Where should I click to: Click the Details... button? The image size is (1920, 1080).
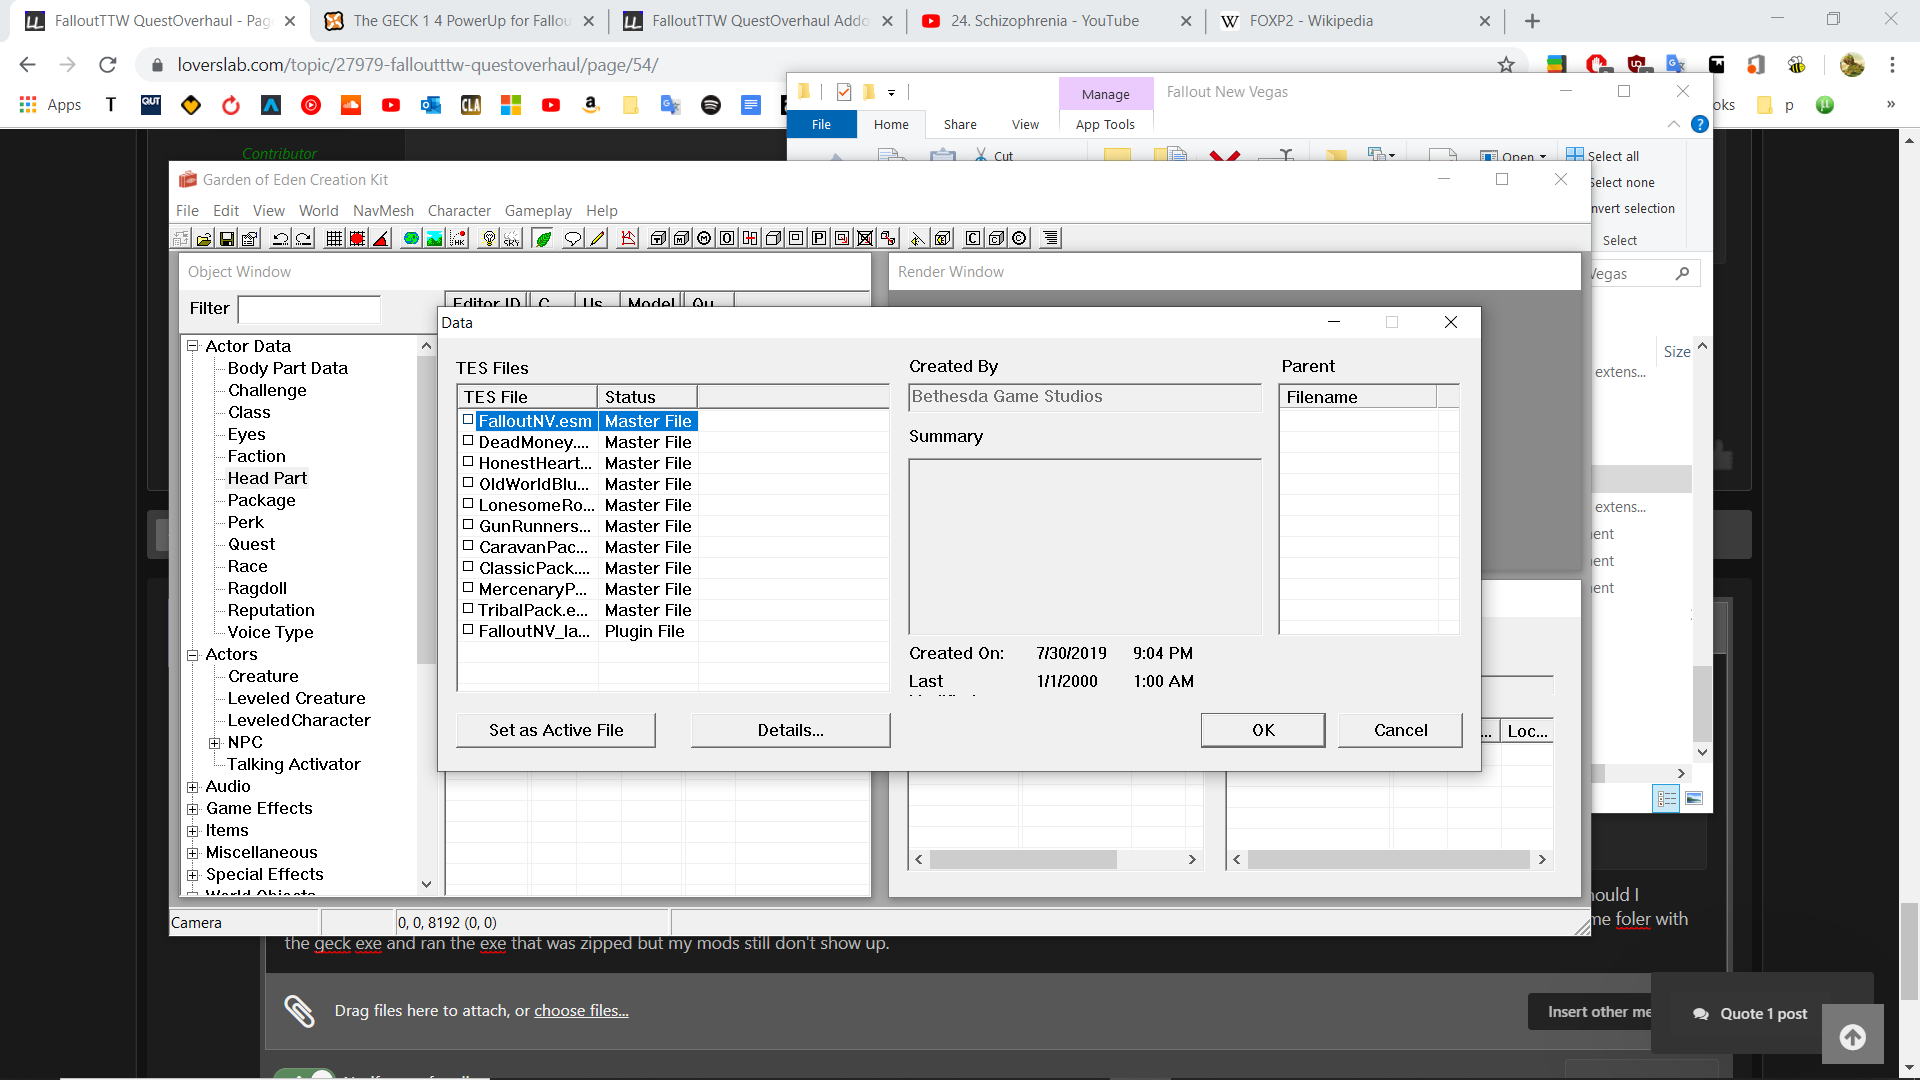tap(790, 730)
